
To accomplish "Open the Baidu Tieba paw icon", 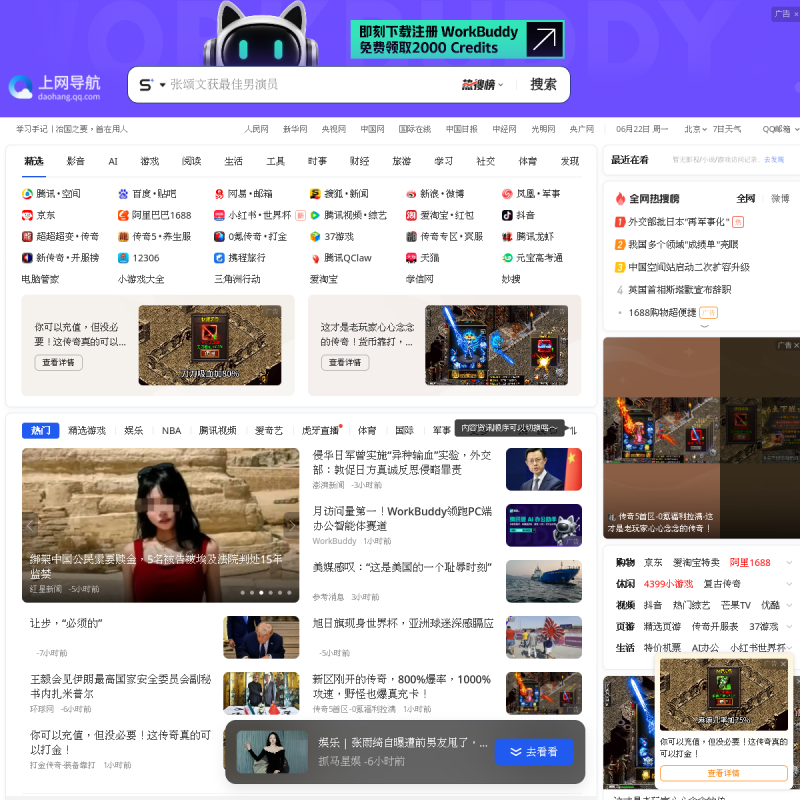I will 123,194.
